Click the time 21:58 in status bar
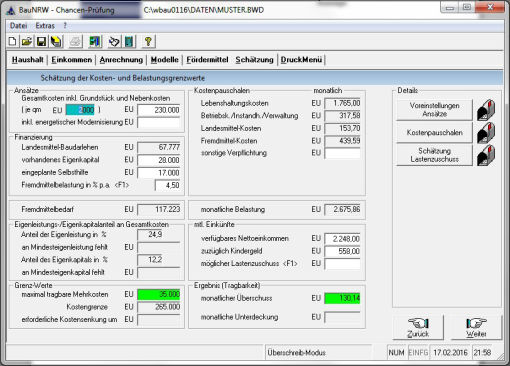Screen dimensions: 510x366 tap(482, 353)
